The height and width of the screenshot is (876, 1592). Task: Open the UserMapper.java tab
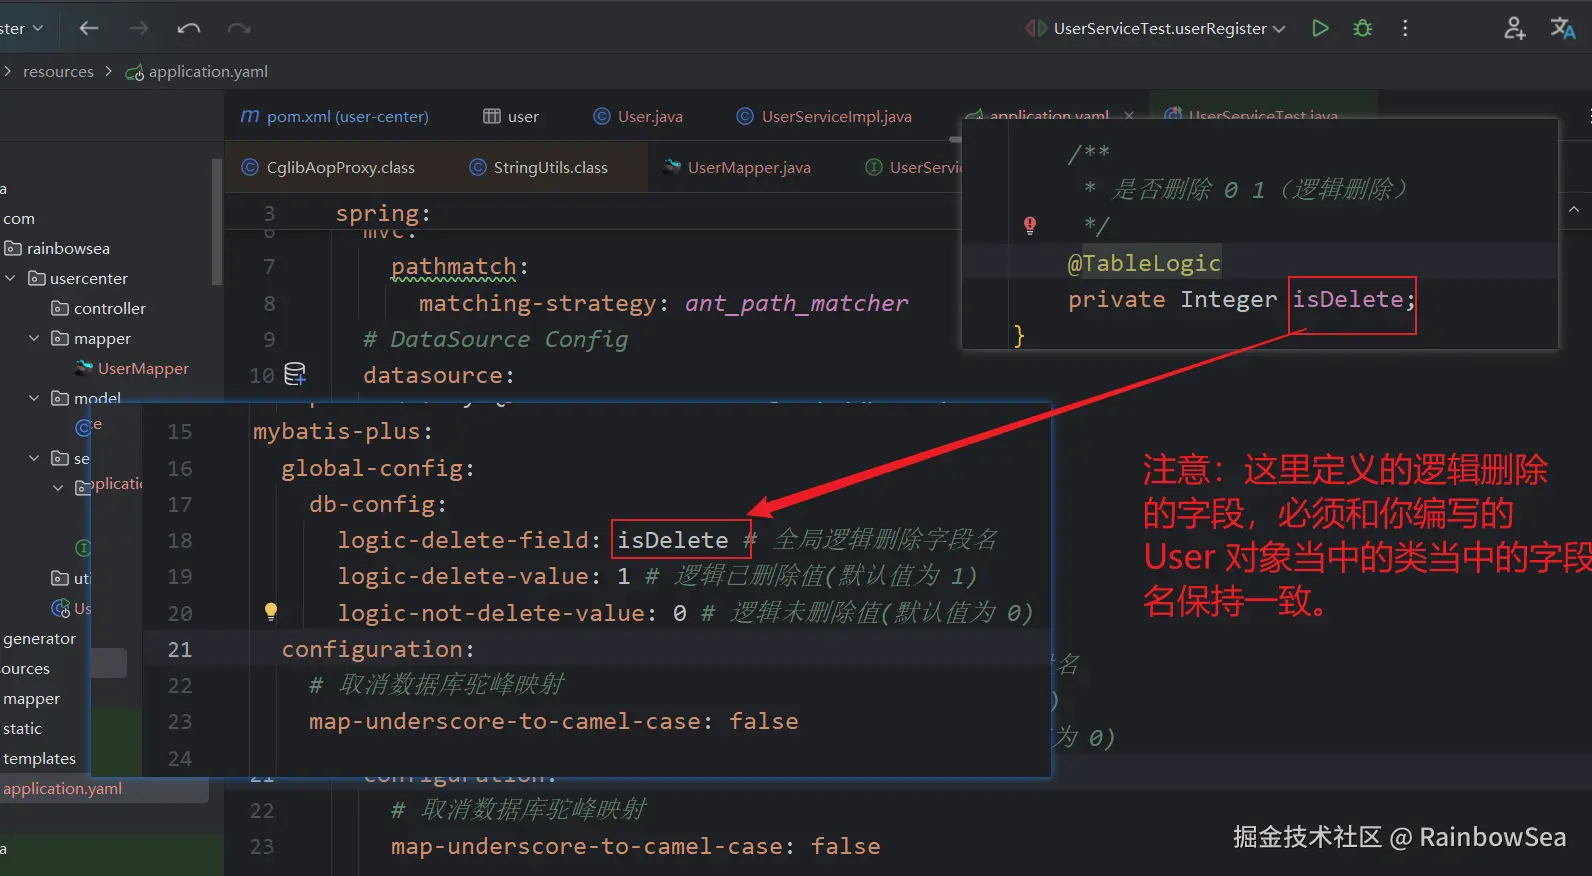[737, 167]
